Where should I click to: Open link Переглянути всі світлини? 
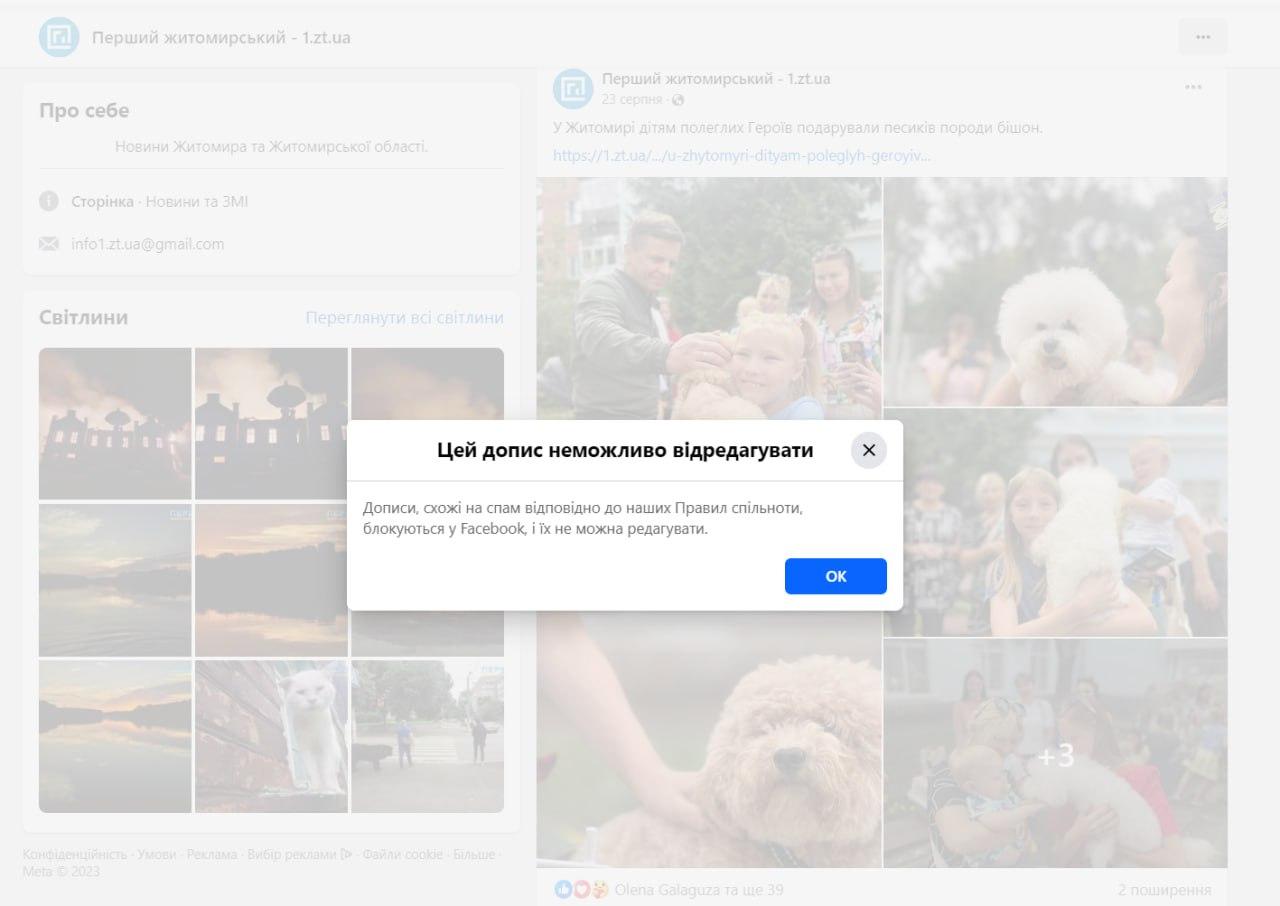[404, 317]
